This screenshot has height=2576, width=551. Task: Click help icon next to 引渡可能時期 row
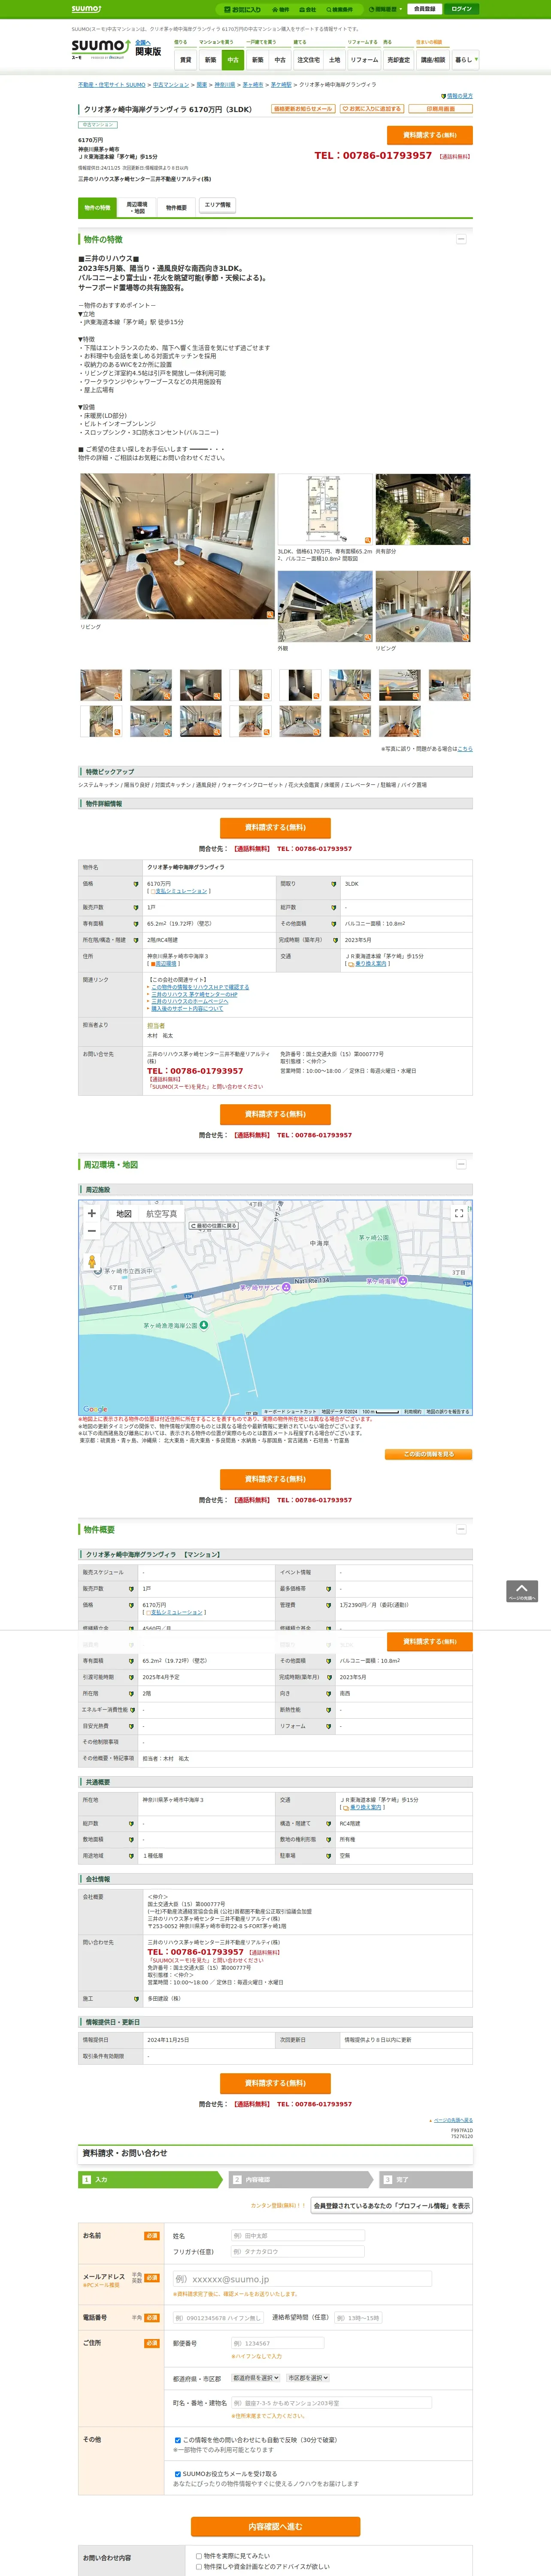click(x=131, y=1677)
